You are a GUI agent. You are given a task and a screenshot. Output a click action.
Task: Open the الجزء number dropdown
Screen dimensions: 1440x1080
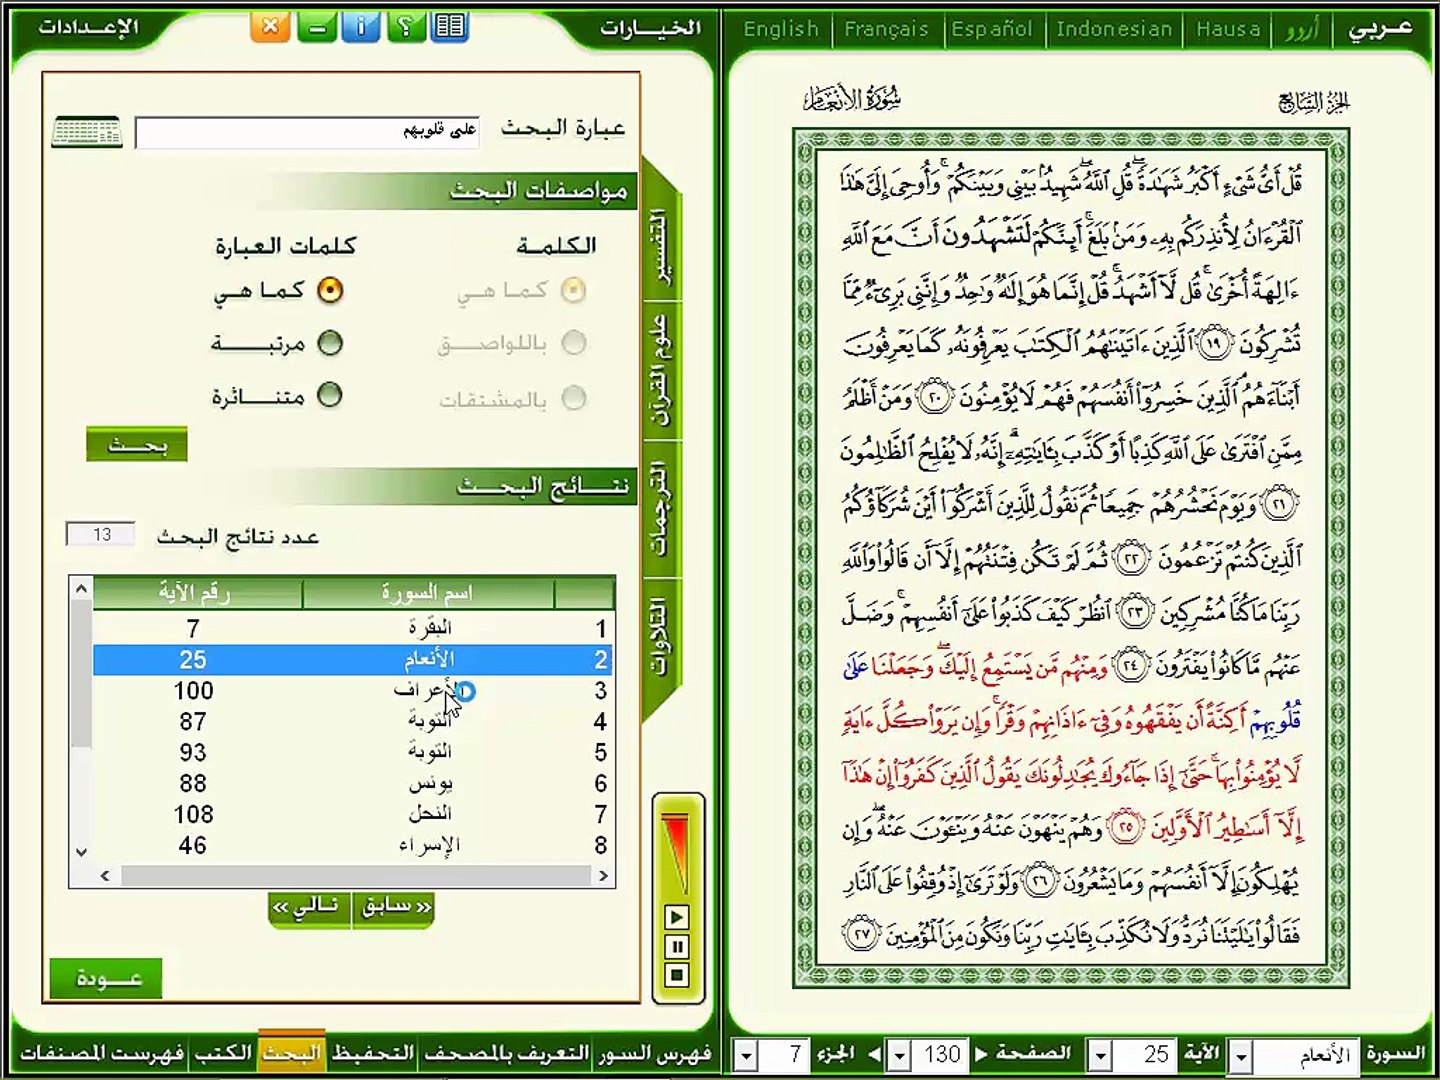pos(745,1055)
